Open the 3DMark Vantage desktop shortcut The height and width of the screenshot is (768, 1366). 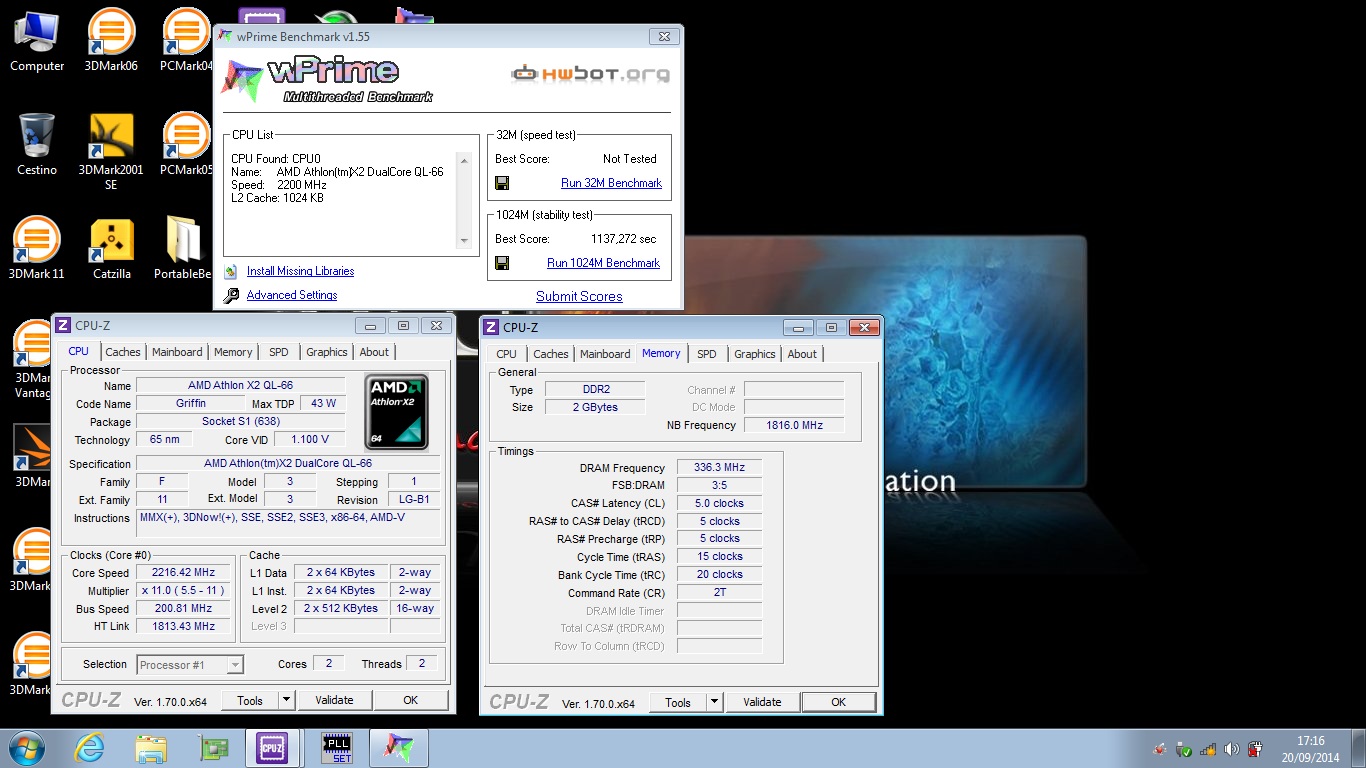click(x=31, y=360)
